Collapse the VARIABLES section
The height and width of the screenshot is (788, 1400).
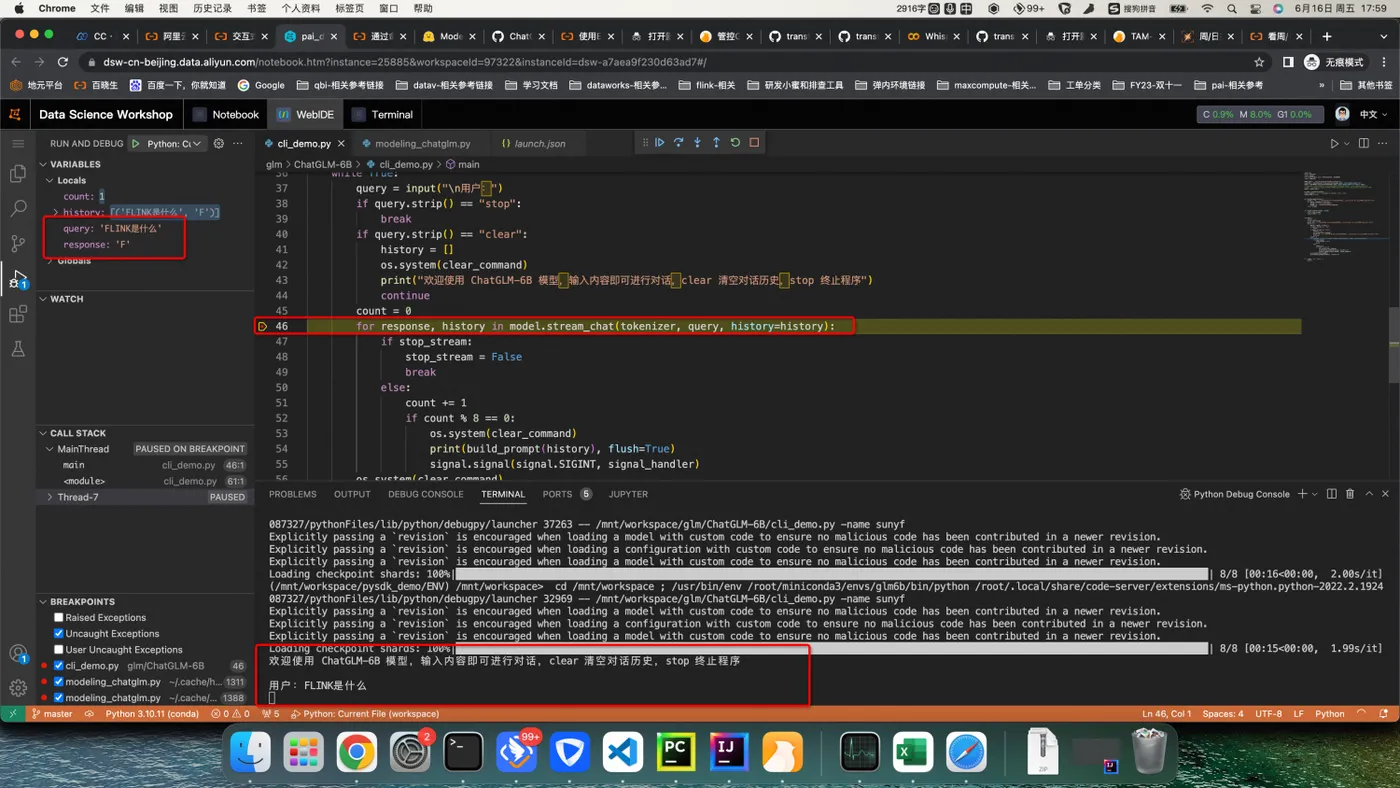44,164
